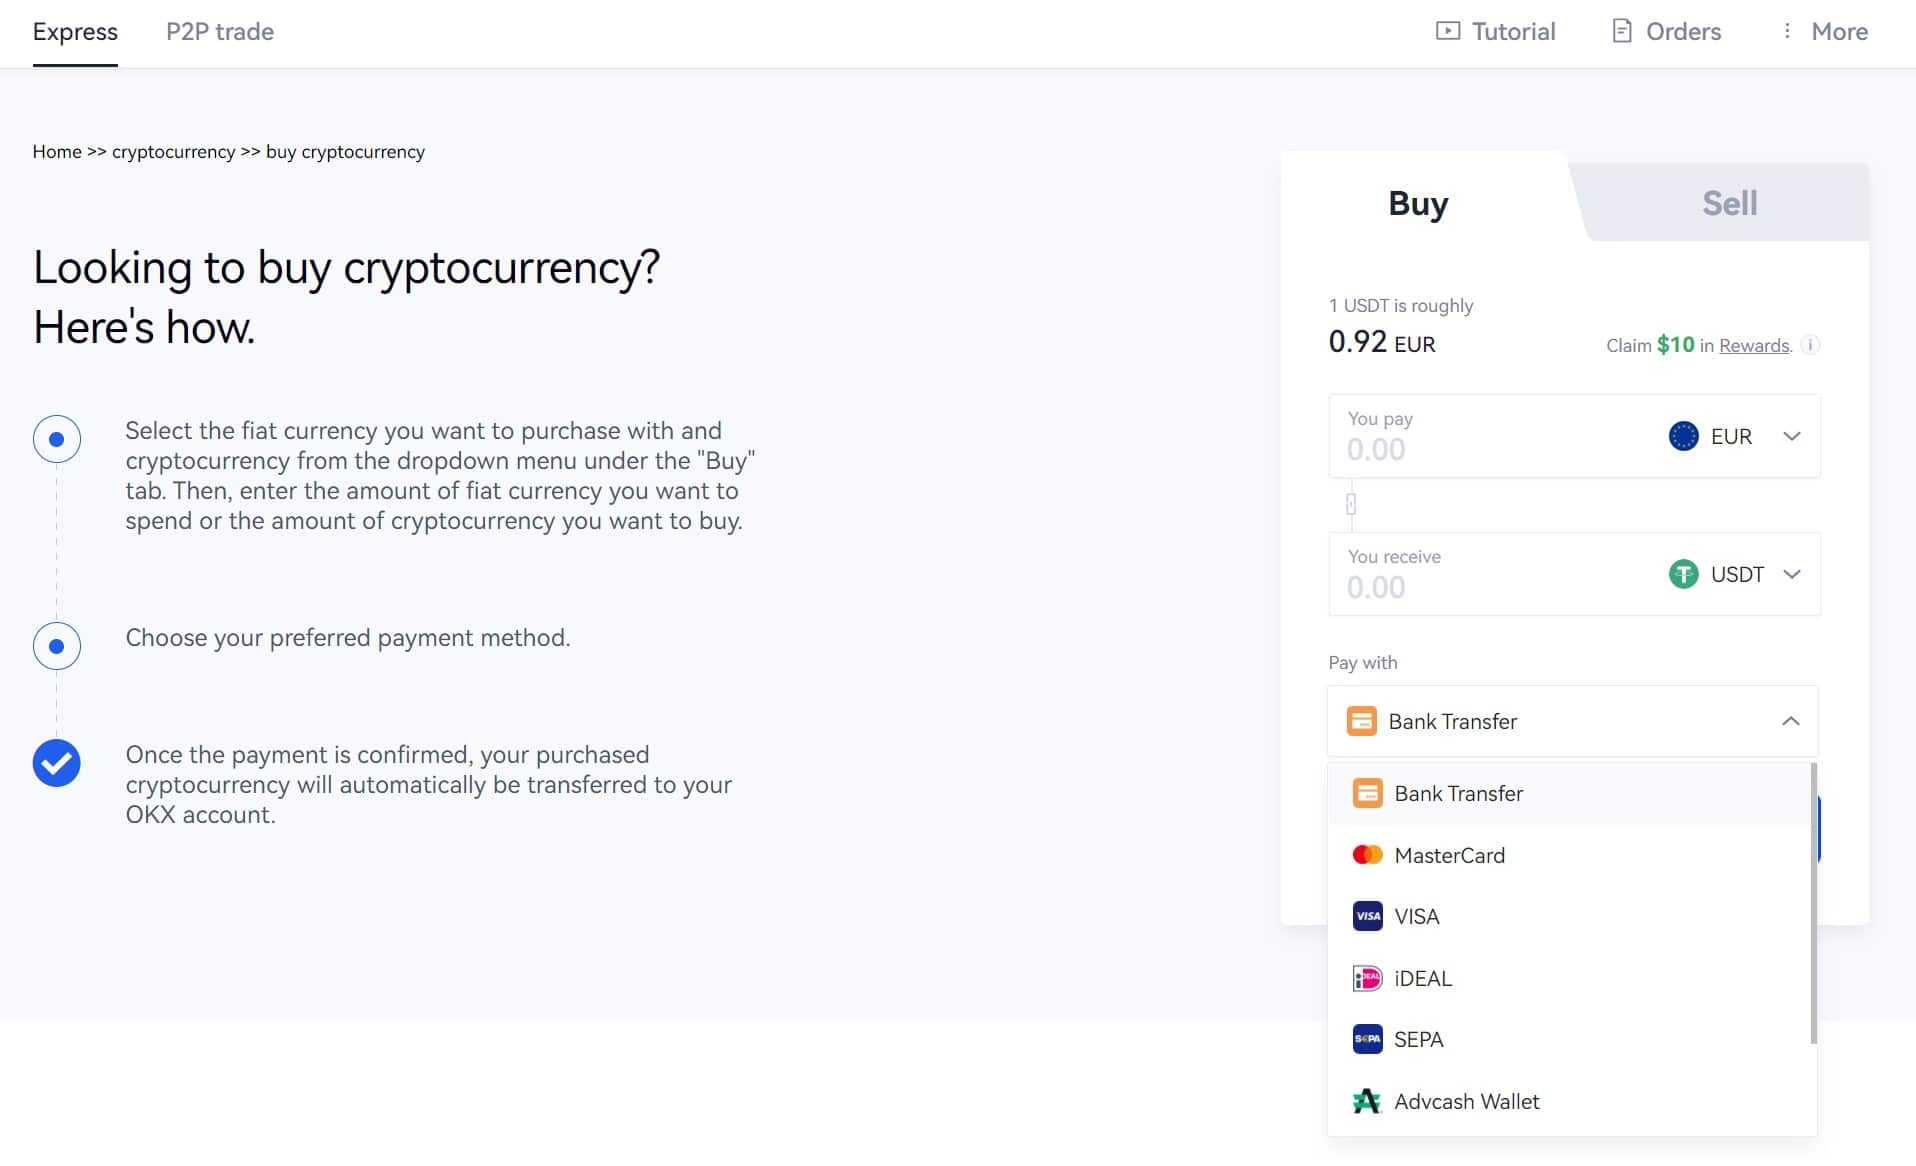Select the first step radio circle
The height and width of the screenshot is (1166, 1916).
57,439
